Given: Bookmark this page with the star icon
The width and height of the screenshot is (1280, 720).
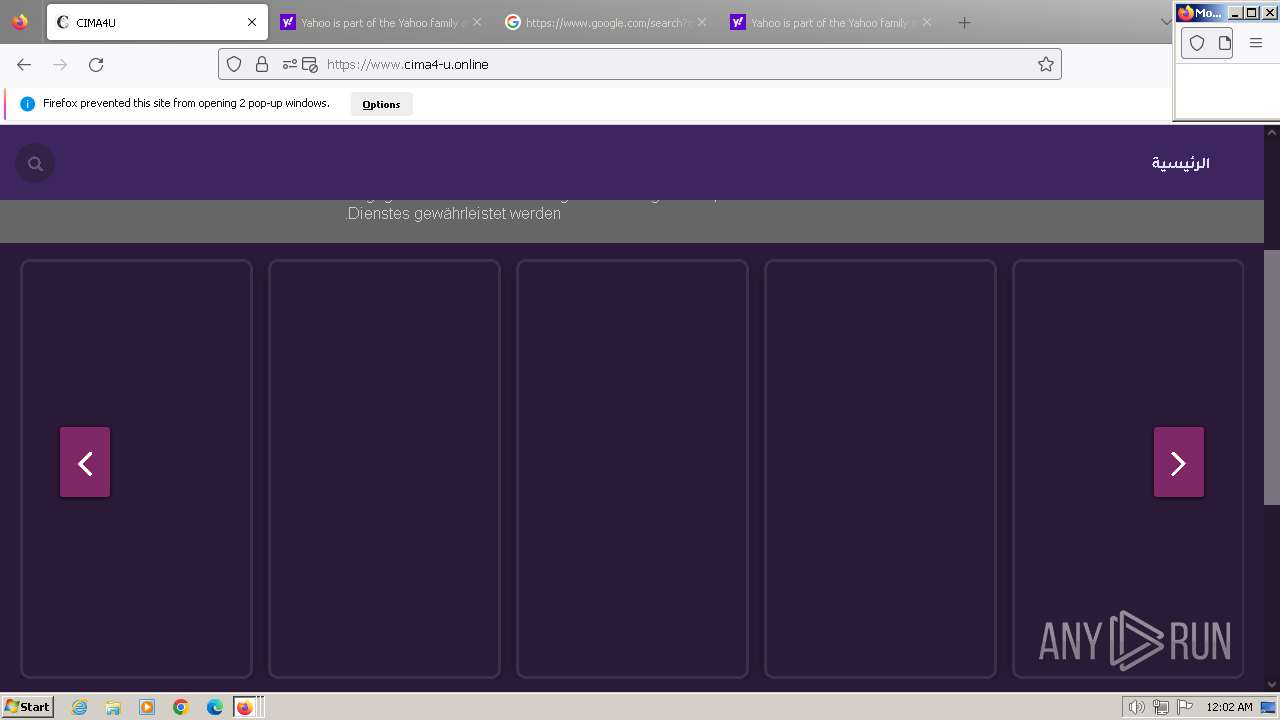Looking at the screenshot, I should click(x=1046, y=64).
